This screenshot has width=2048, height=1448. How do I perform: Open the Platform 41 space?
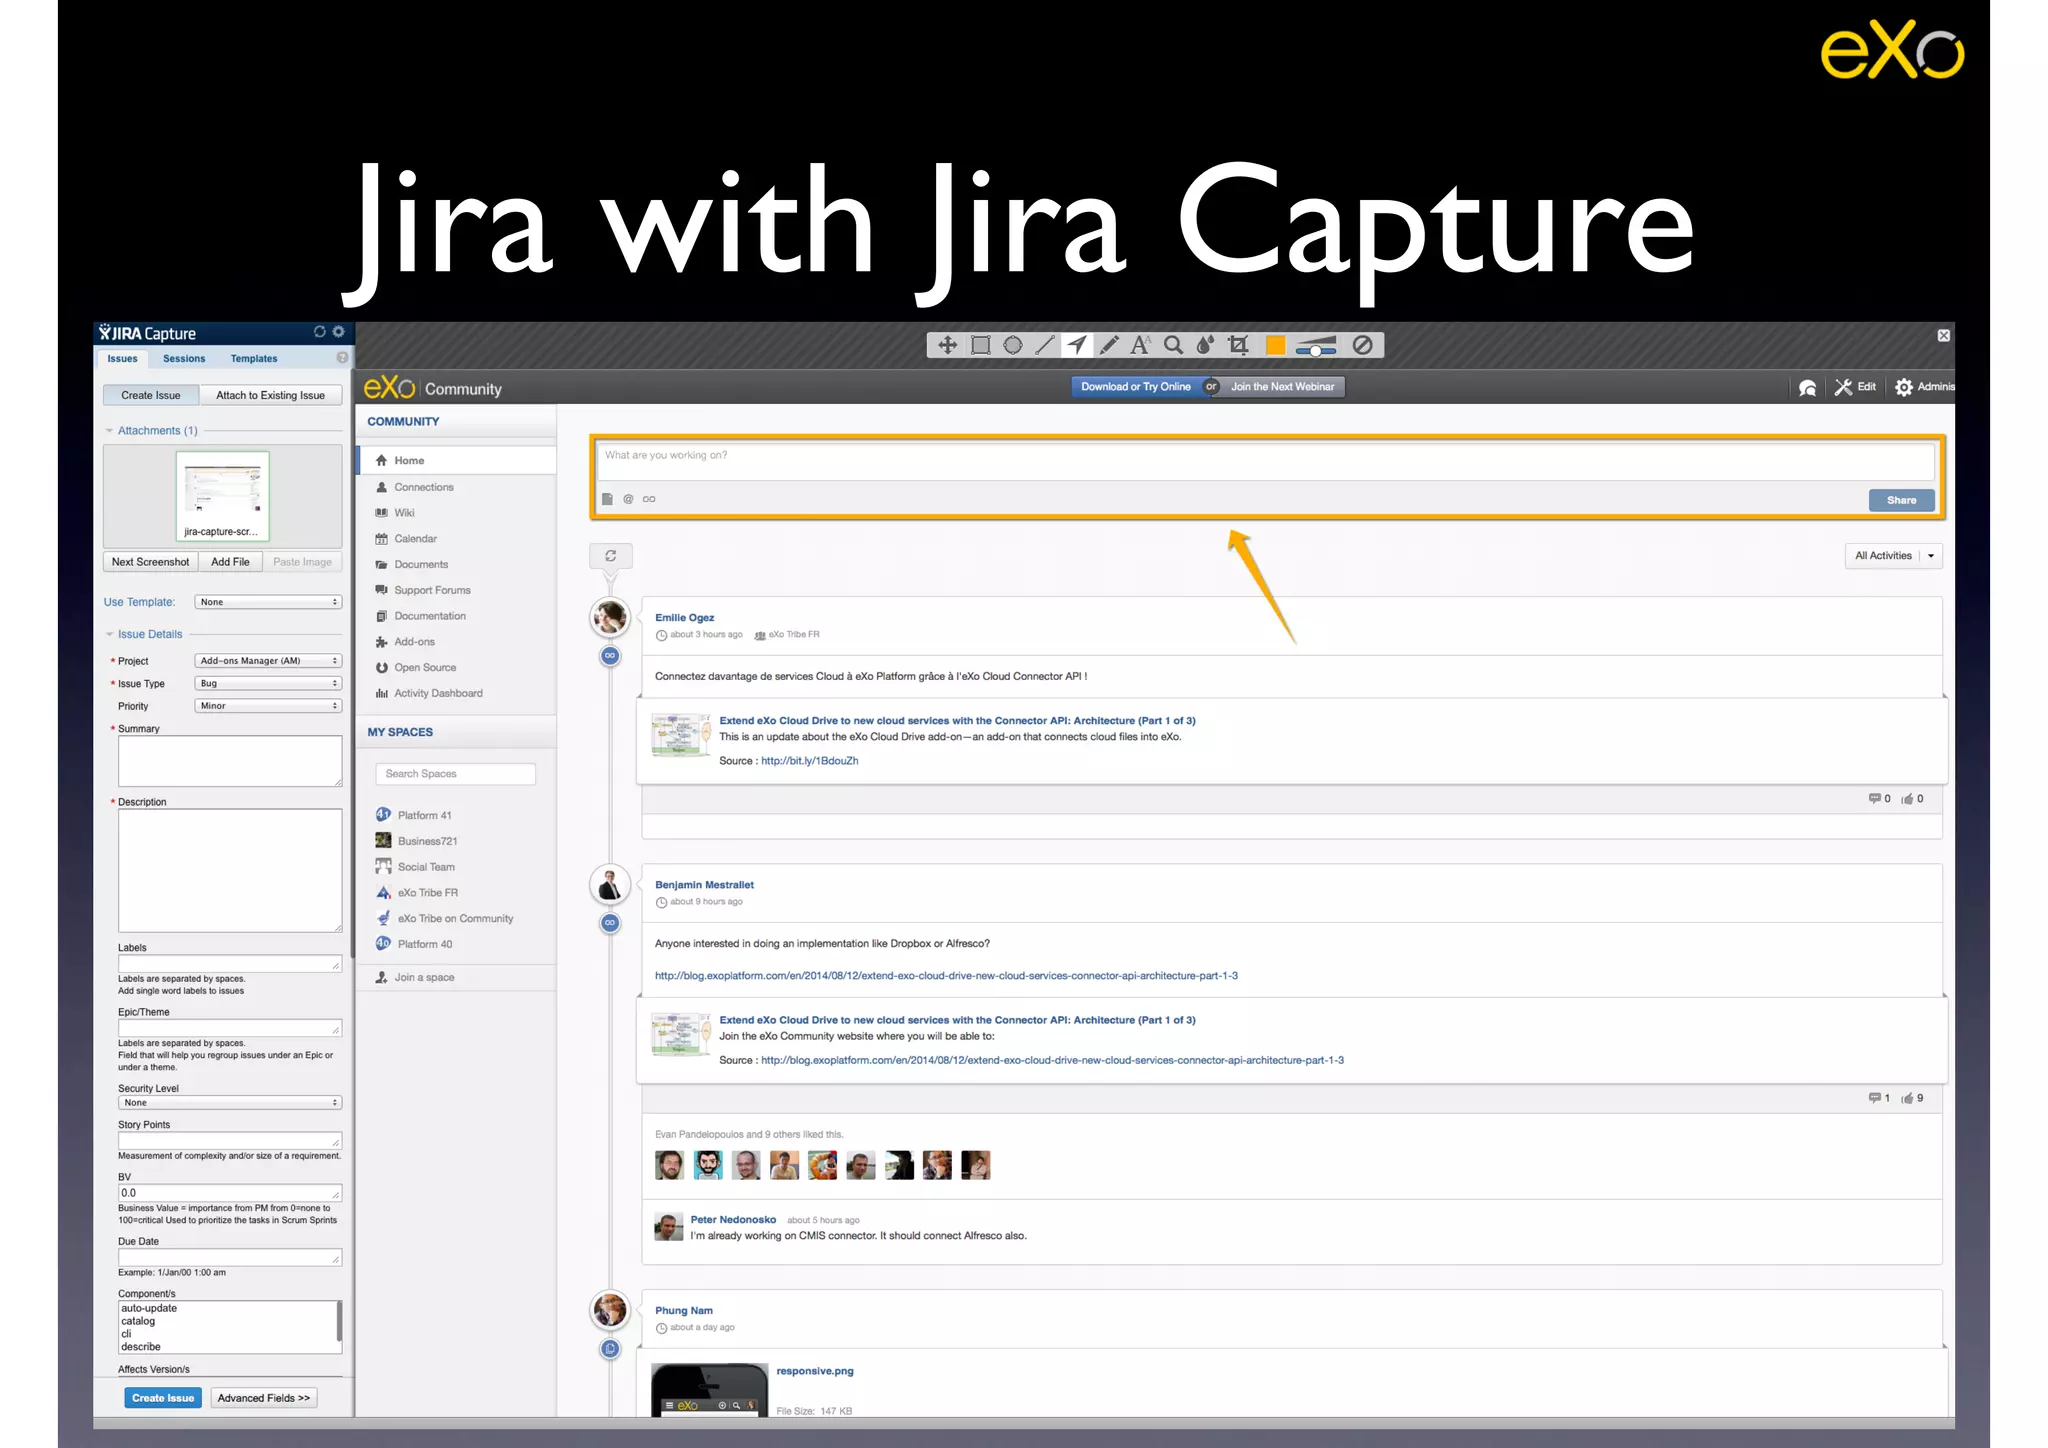pyautogui.click(x=424, y=815)
